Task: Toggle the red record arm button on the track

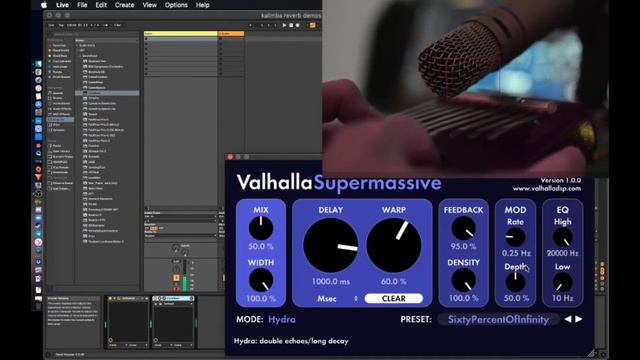Action: [176, 289]
